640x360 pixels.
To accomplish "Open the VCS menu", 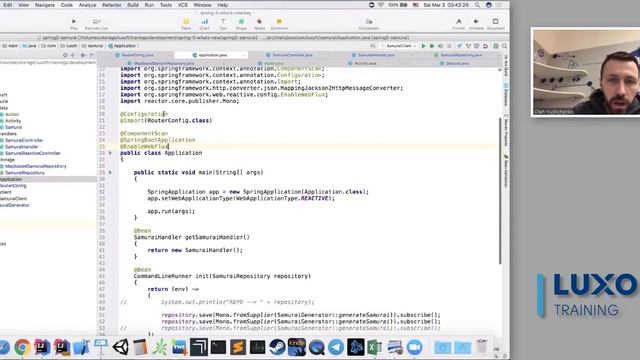I will coord(182,5).
